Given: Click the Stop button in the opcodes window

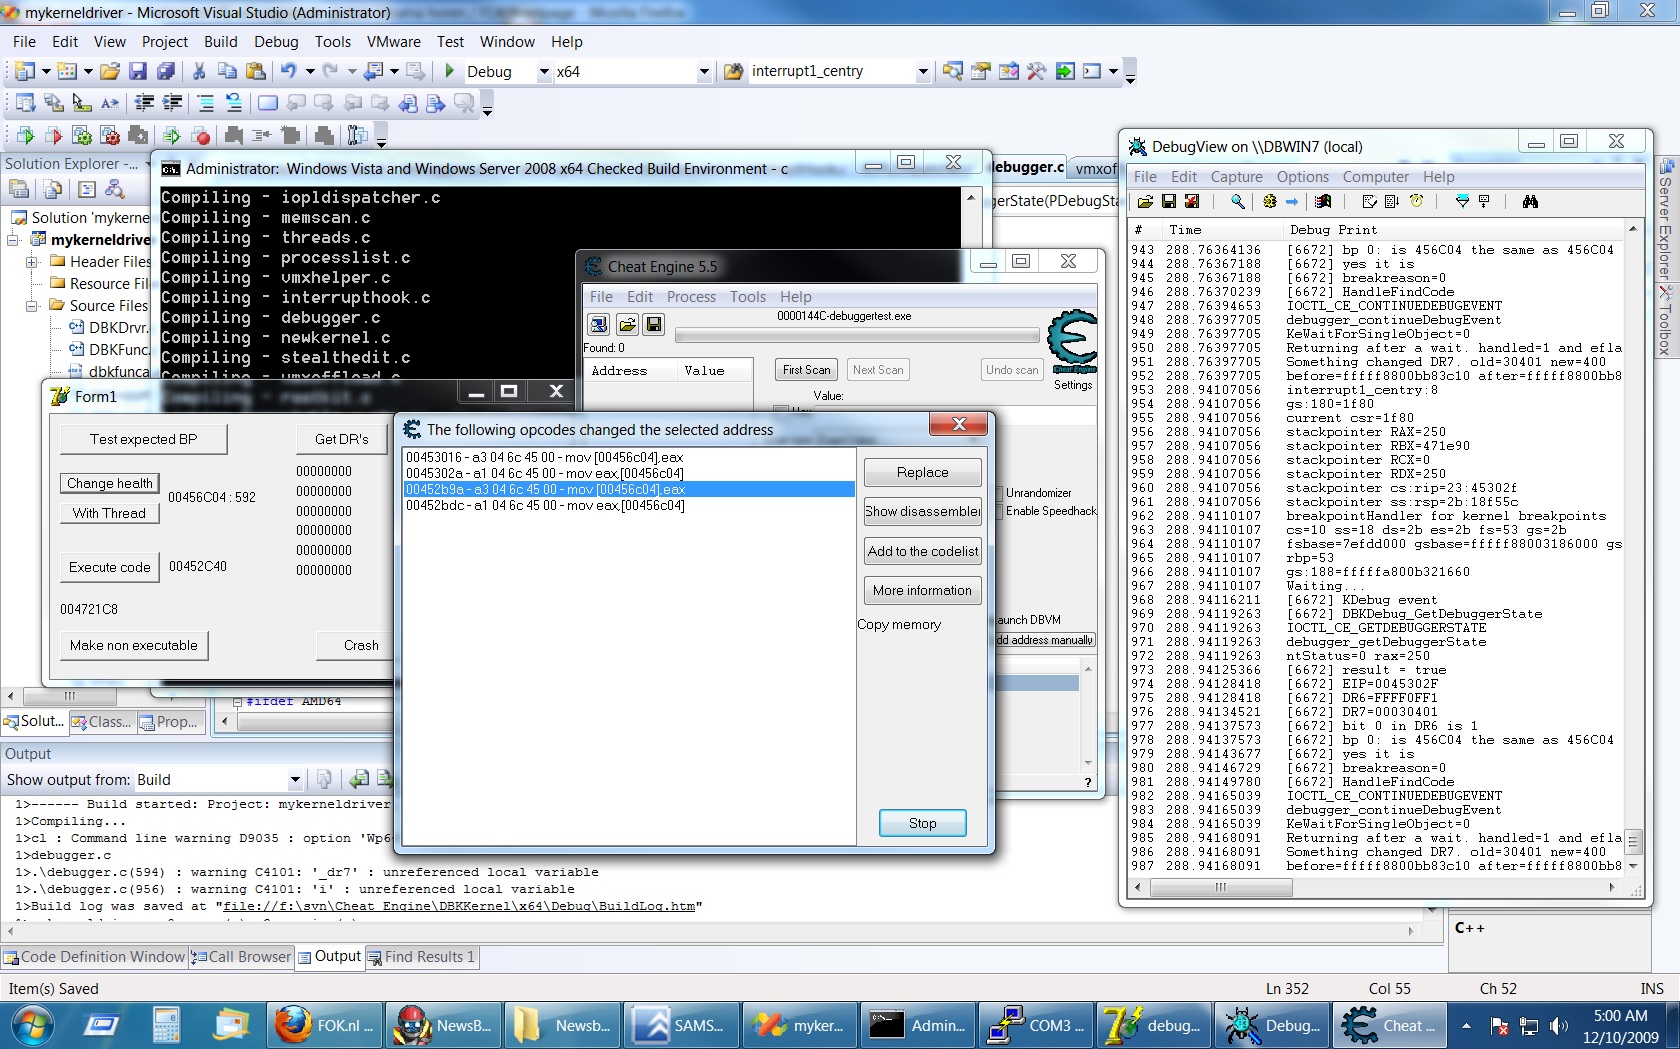Looking at the screenshot, I should (920, 822).
